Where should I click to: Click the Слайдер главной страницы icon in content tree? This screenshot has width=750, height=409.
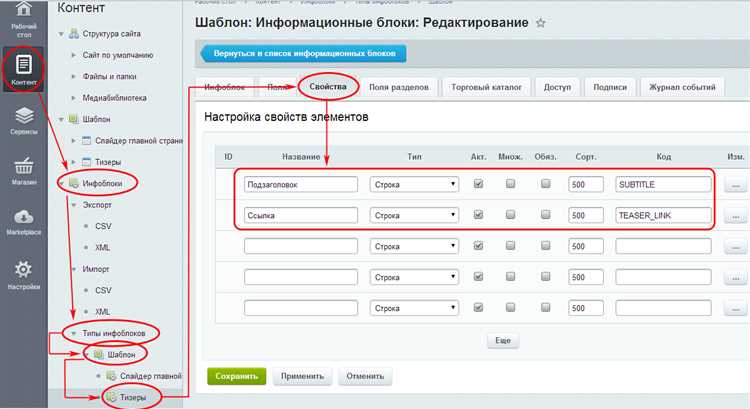(87, 141)
